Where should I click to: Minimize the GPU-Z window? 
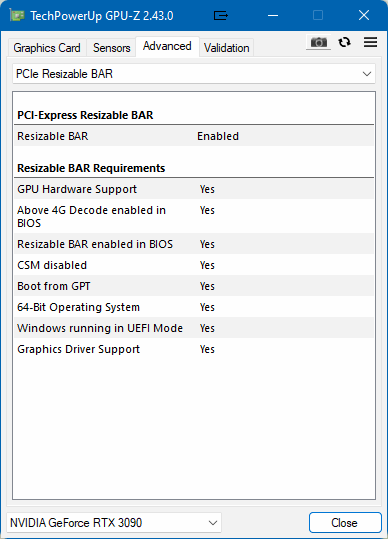coord(273,15)
